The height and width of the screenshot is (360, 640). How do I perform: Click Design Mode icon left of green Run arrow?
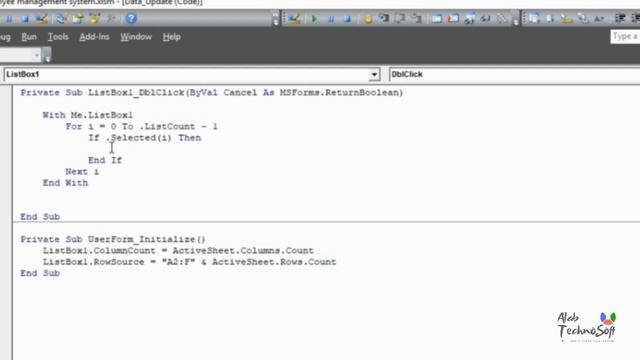294,18
